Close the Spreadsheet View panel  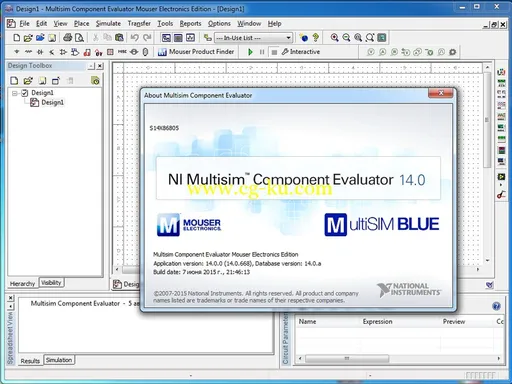point(11,298)
